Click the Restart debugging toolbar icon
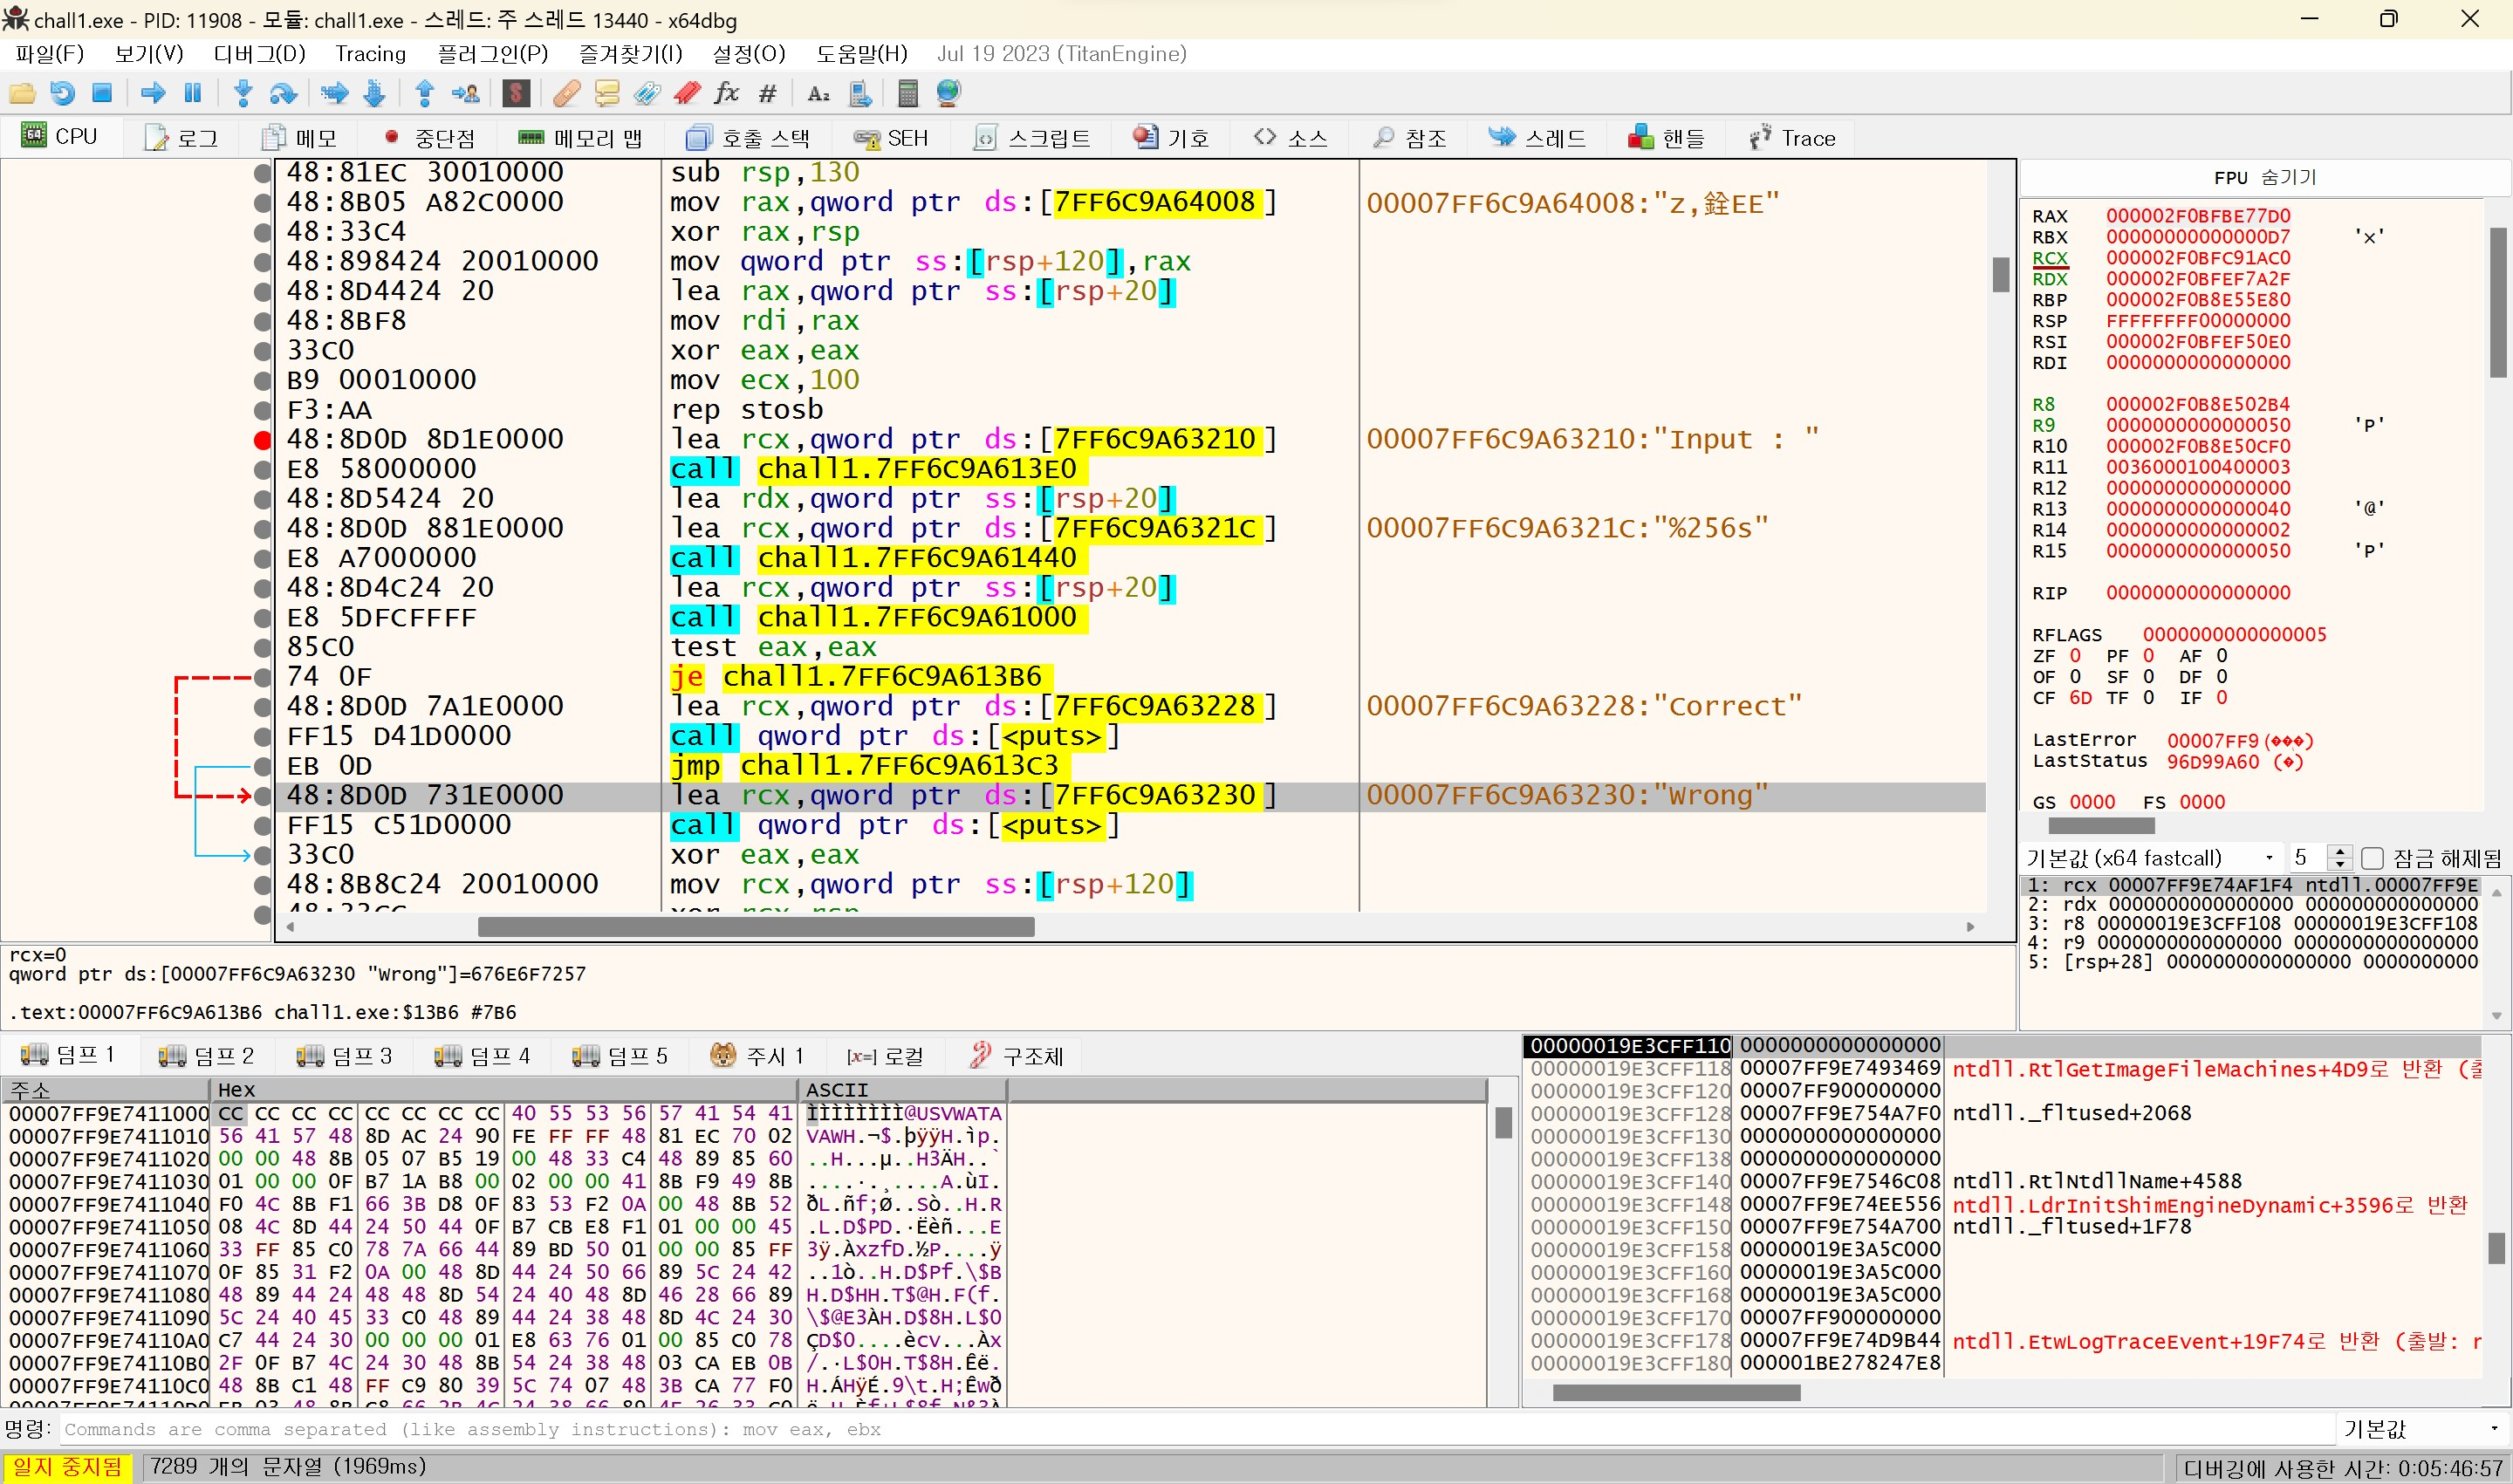The height and width of the screenshot is (1484, 2513). 62,93
